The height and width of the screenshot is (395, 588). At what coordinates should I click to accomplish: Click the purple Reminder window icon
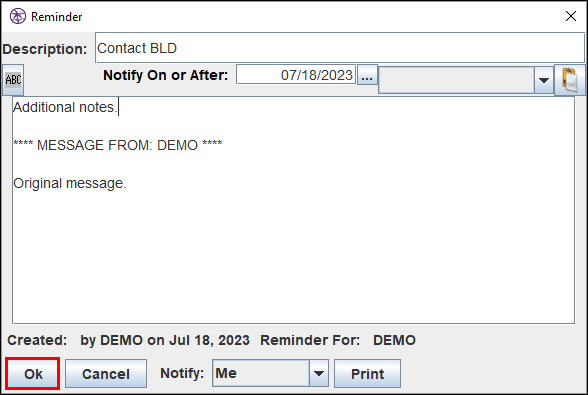click(x=18, y=16)
